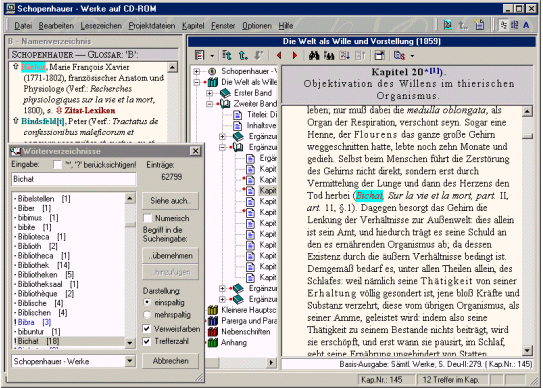Click the Kleinere Hauptschriften yellow books icon
The width and height of the screenshot is (543, 388).
coord(213,310)
